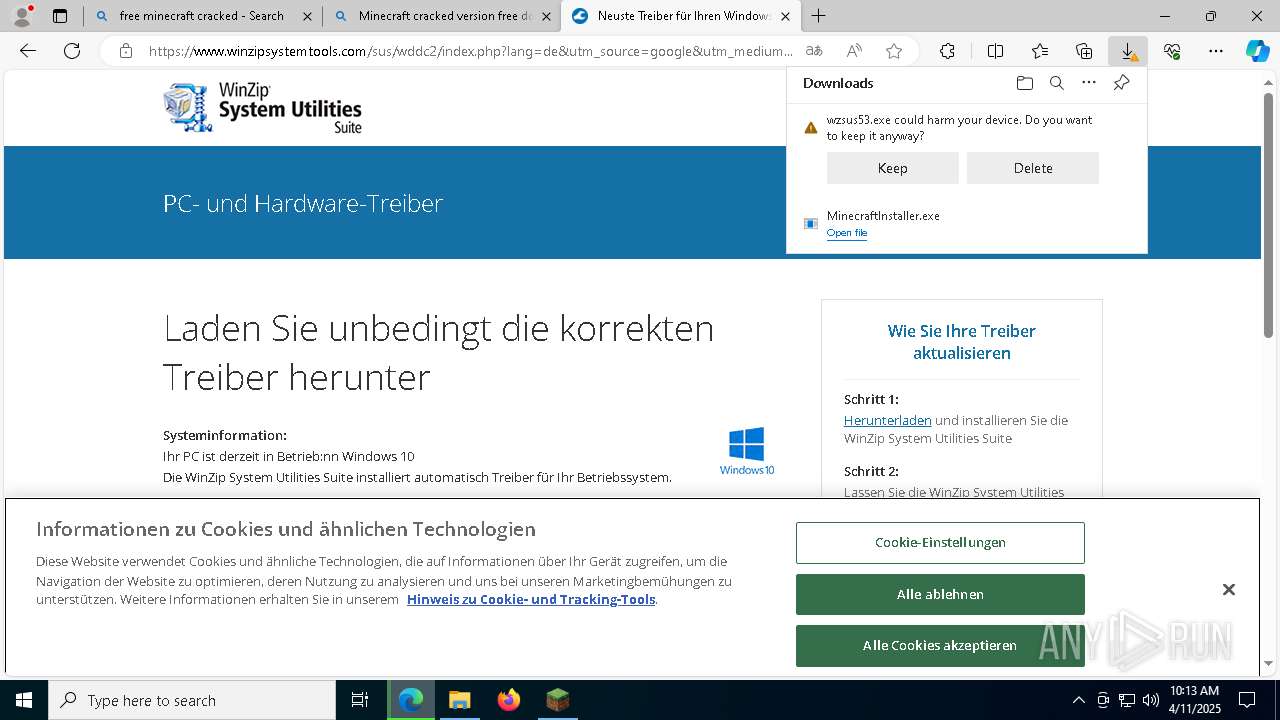
Task: Toggle the downloads toolbar button
Action: (1128, 51)
